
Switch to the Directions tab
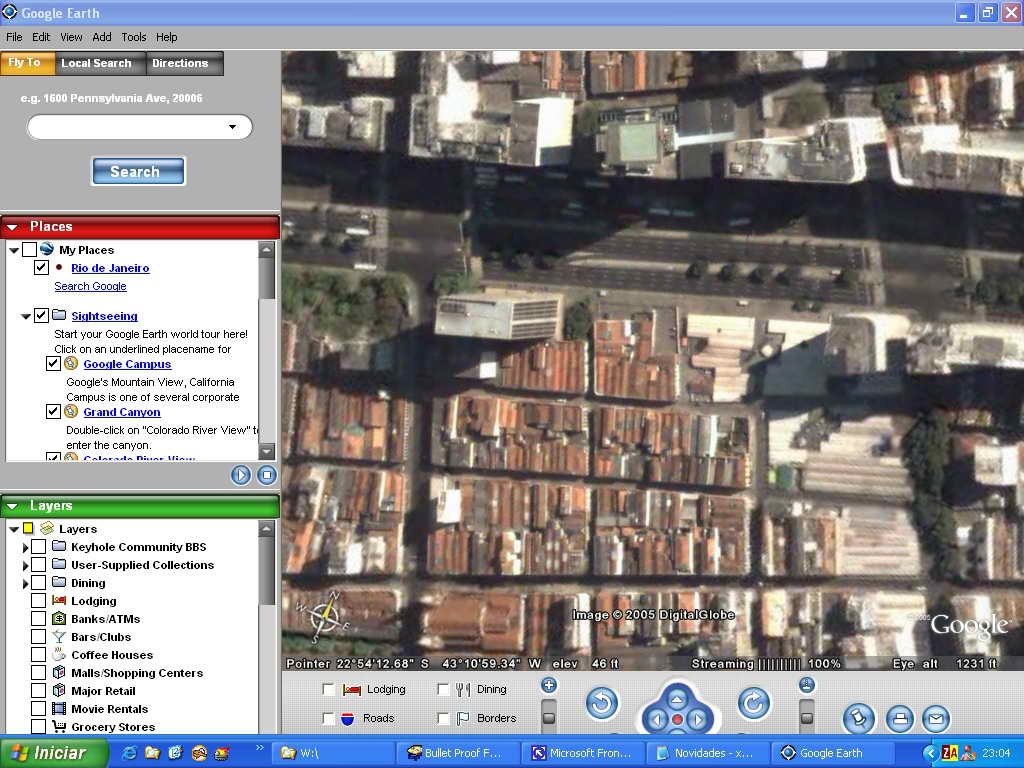pos(180,63)
